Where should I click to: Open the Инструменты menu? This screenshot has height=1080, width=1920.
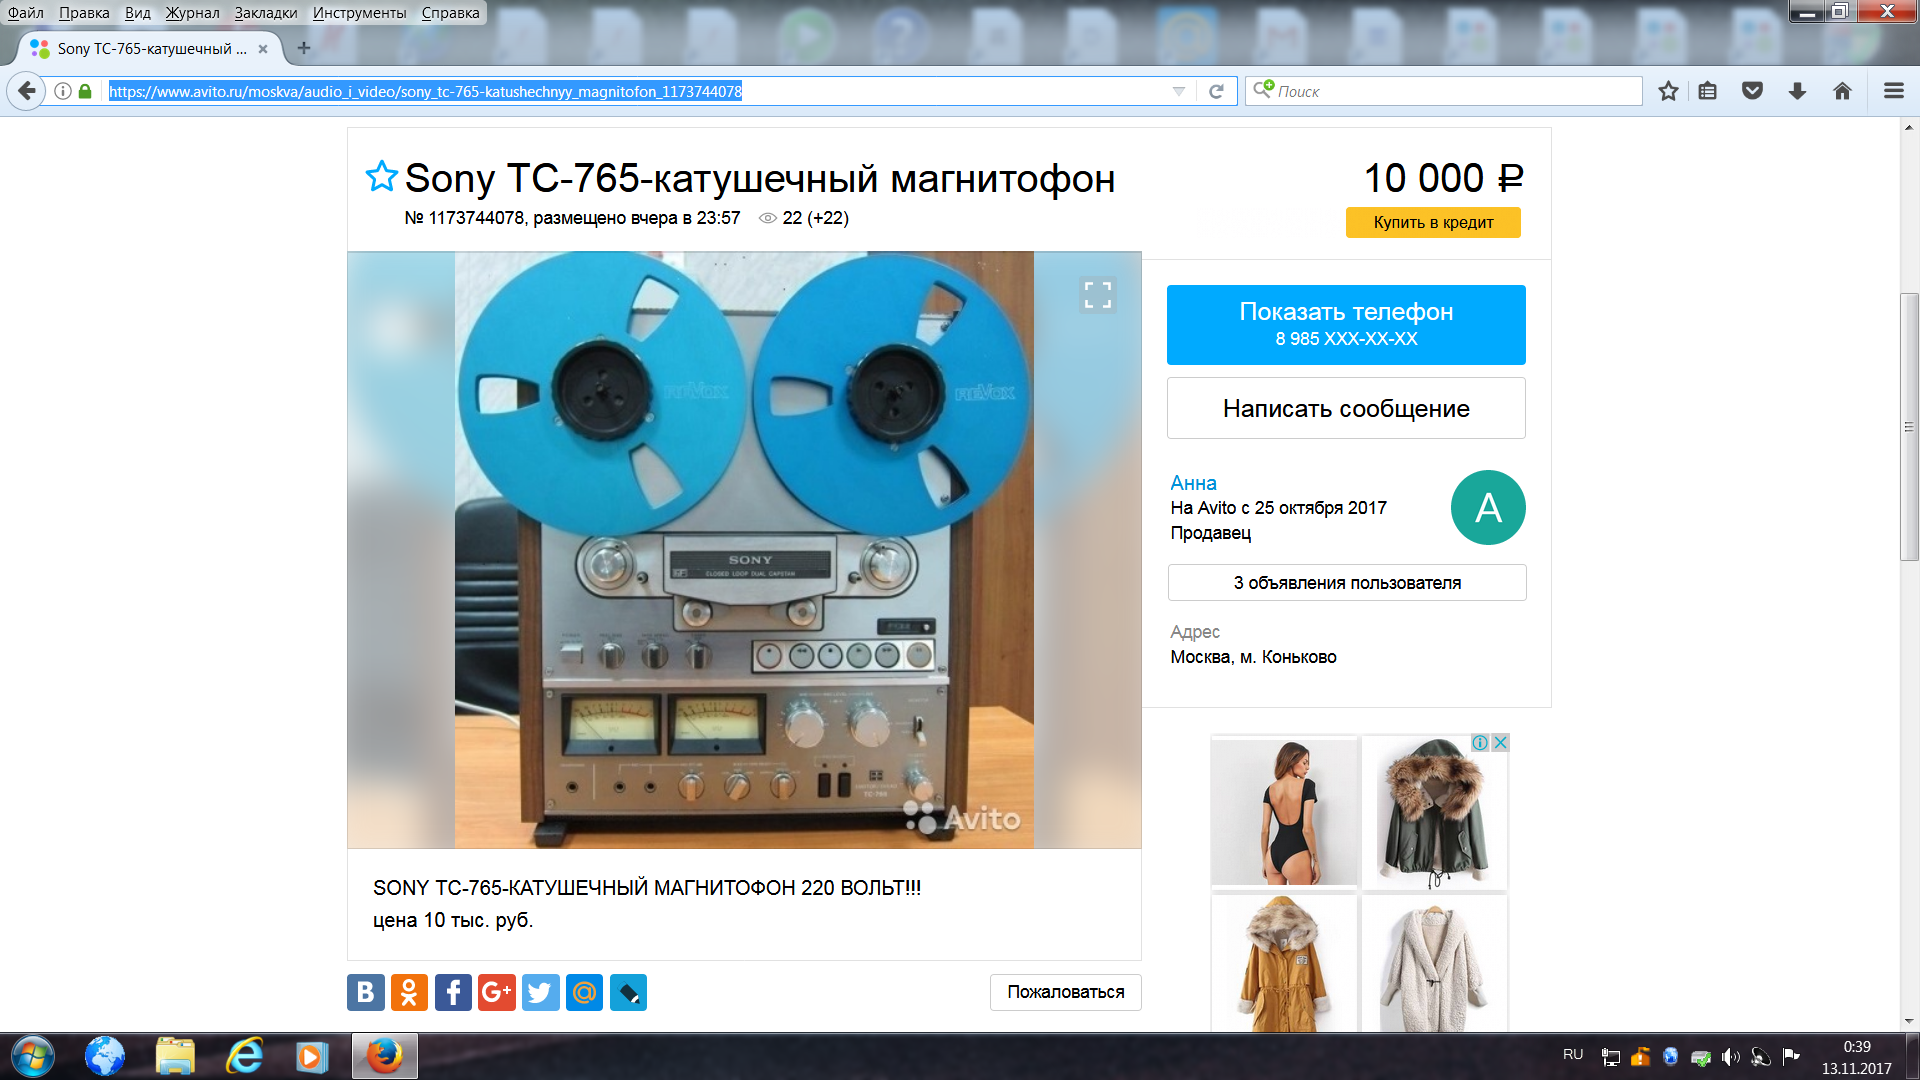[359, 13]
